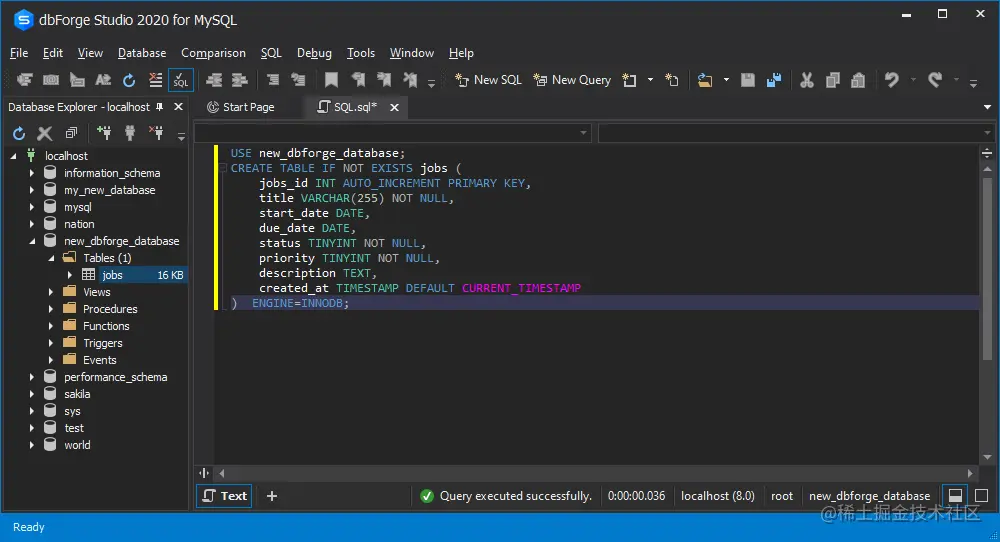
Task: Click the plug icon with red X
Action: (156, 133)
